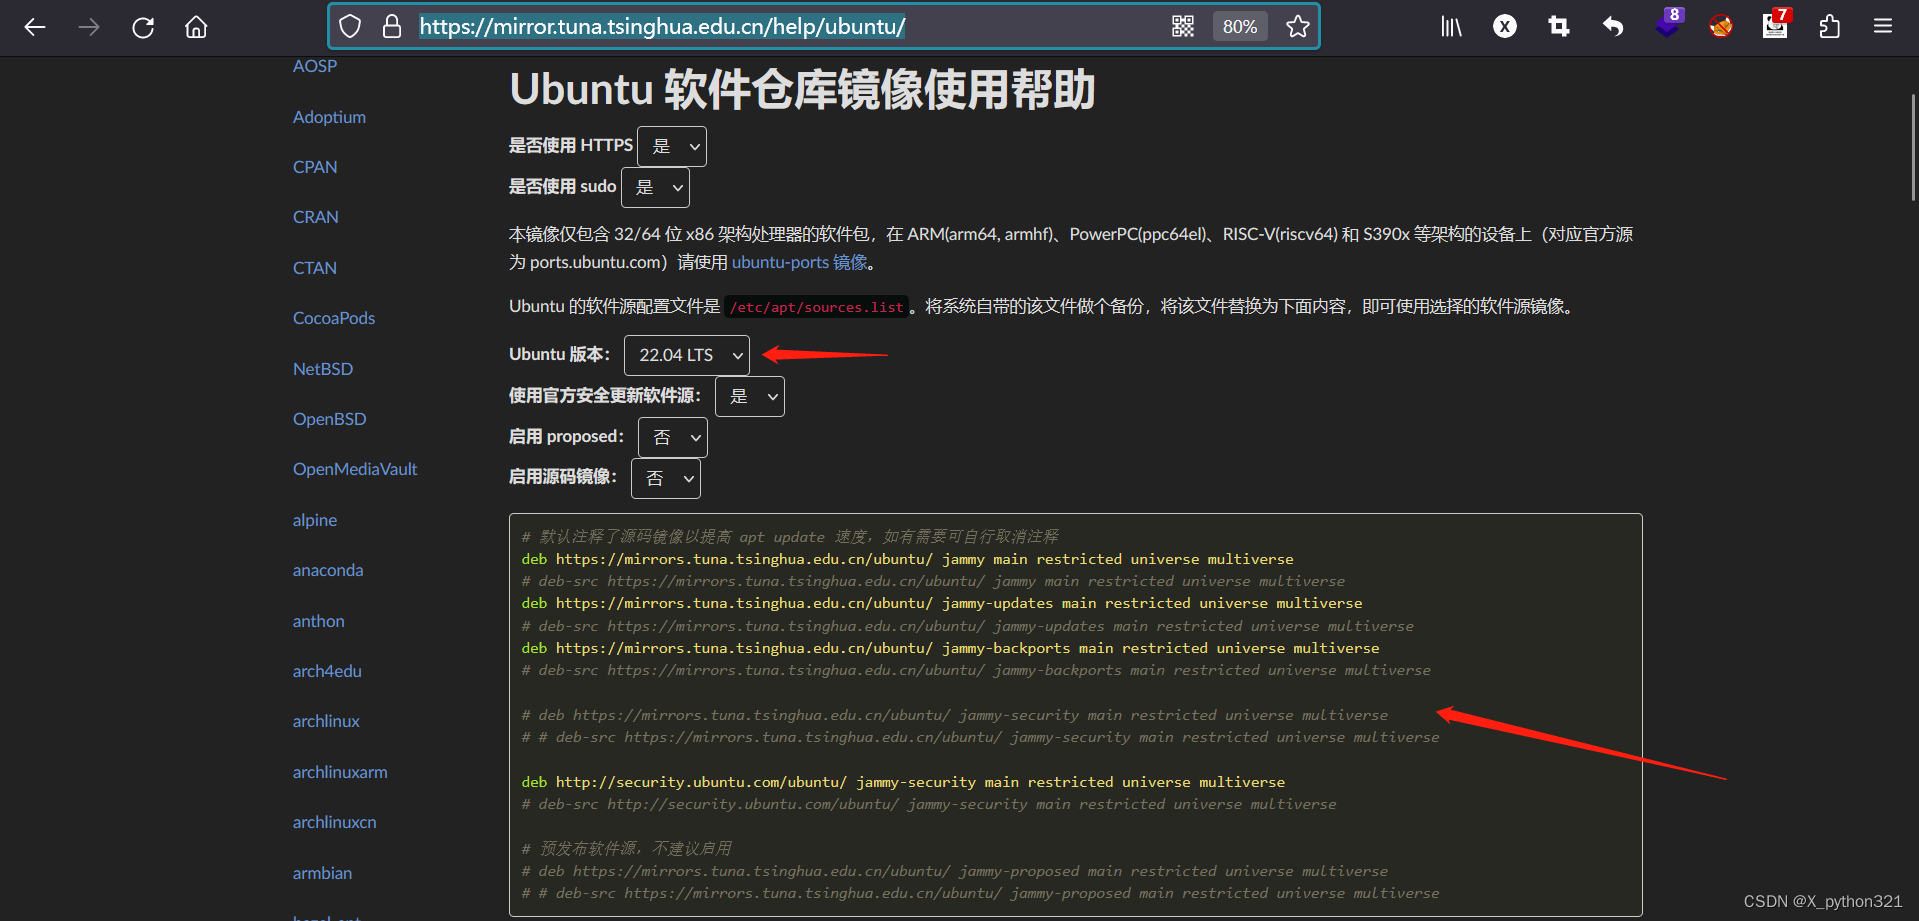
Task: Disable 使用官方安全更新软件源
Action: click(749, 396)
